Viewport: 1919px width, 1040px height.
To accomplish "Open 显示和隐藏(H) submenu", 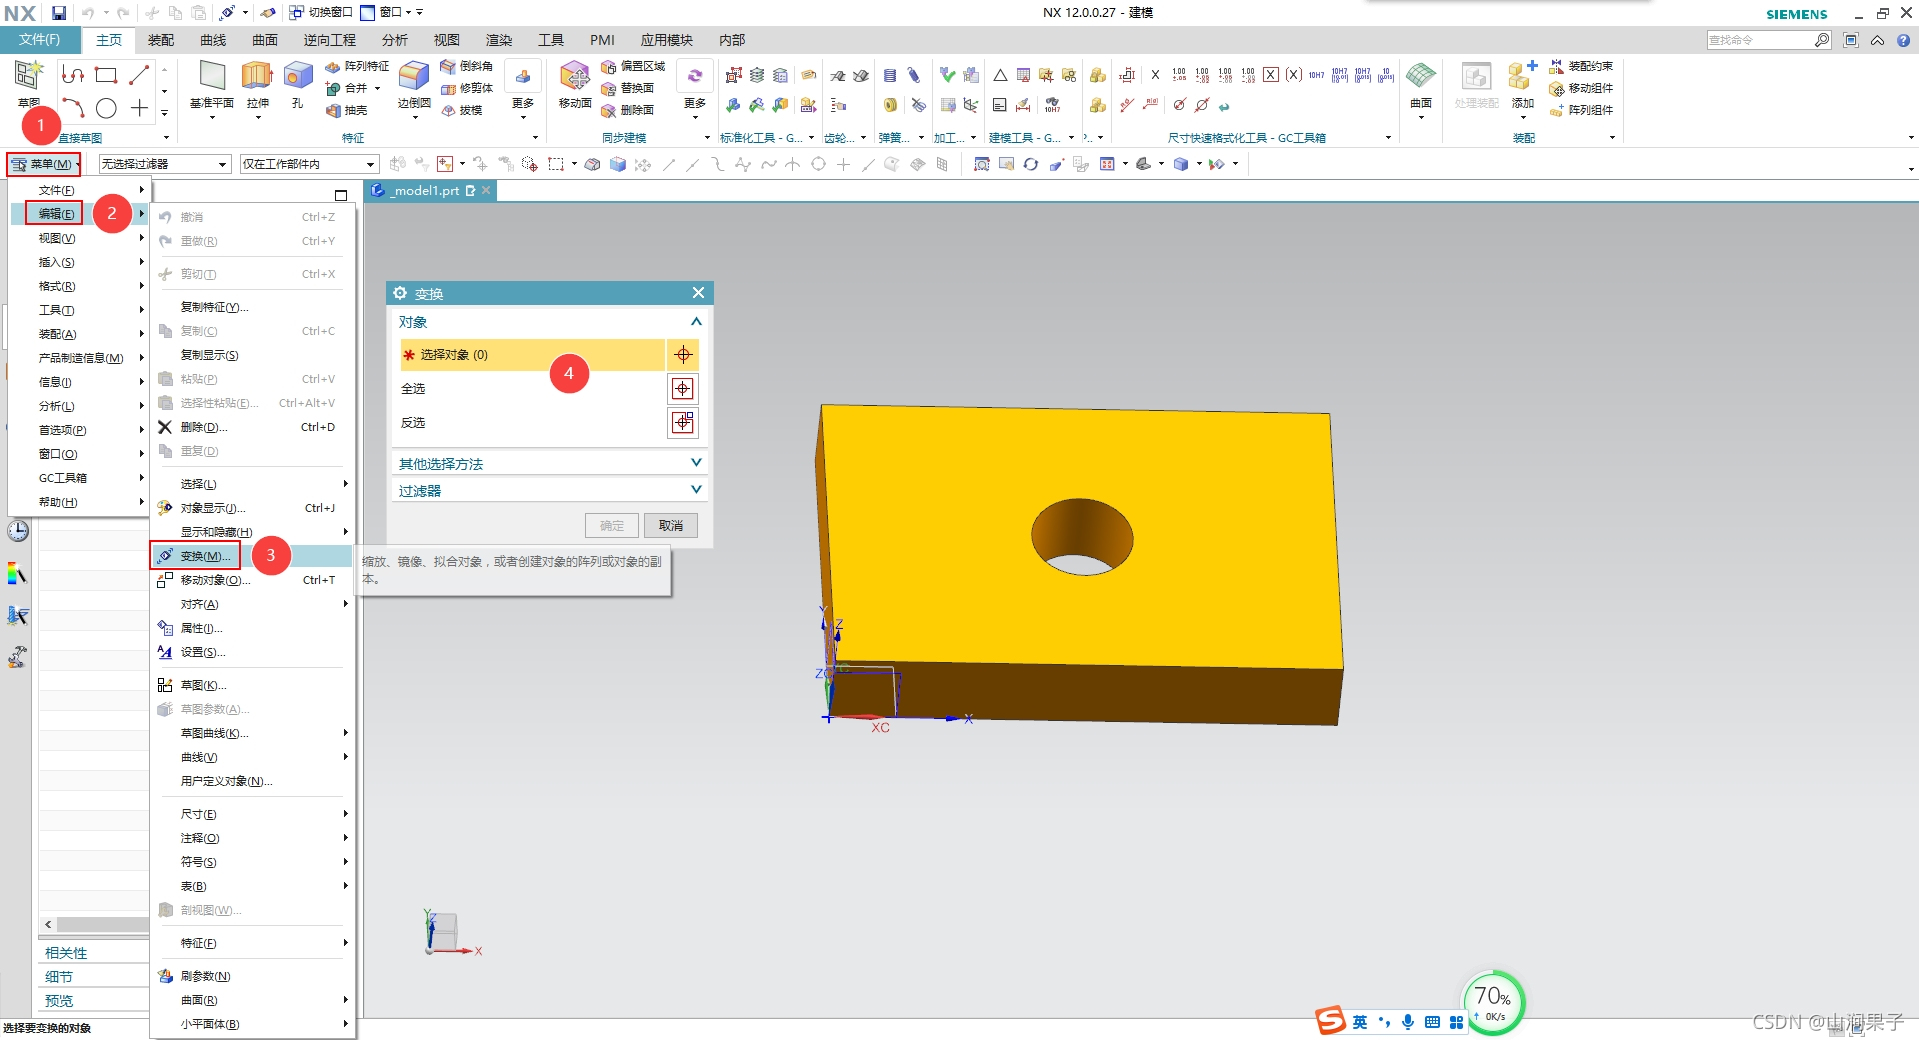I will pyautogui.click(x=252, y=532).
